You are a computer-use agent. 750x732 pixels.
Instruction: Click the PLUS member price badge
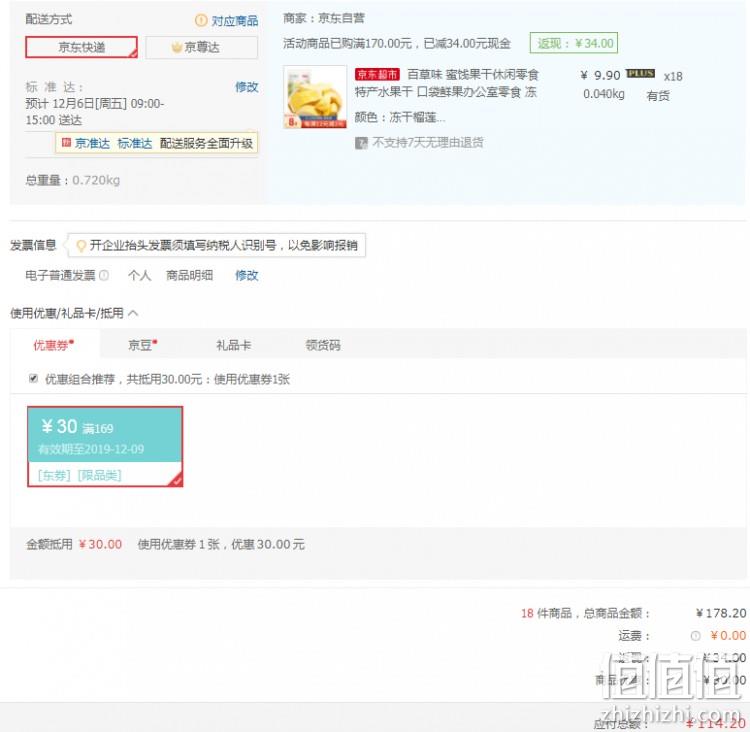click(640, 73)
